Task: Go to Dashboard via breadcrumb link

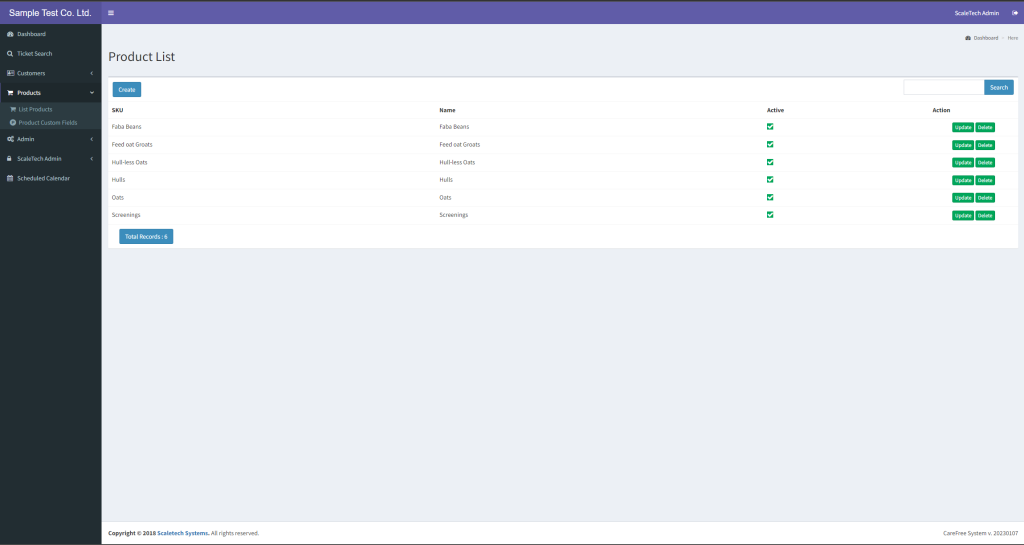Action: (985, 38)
